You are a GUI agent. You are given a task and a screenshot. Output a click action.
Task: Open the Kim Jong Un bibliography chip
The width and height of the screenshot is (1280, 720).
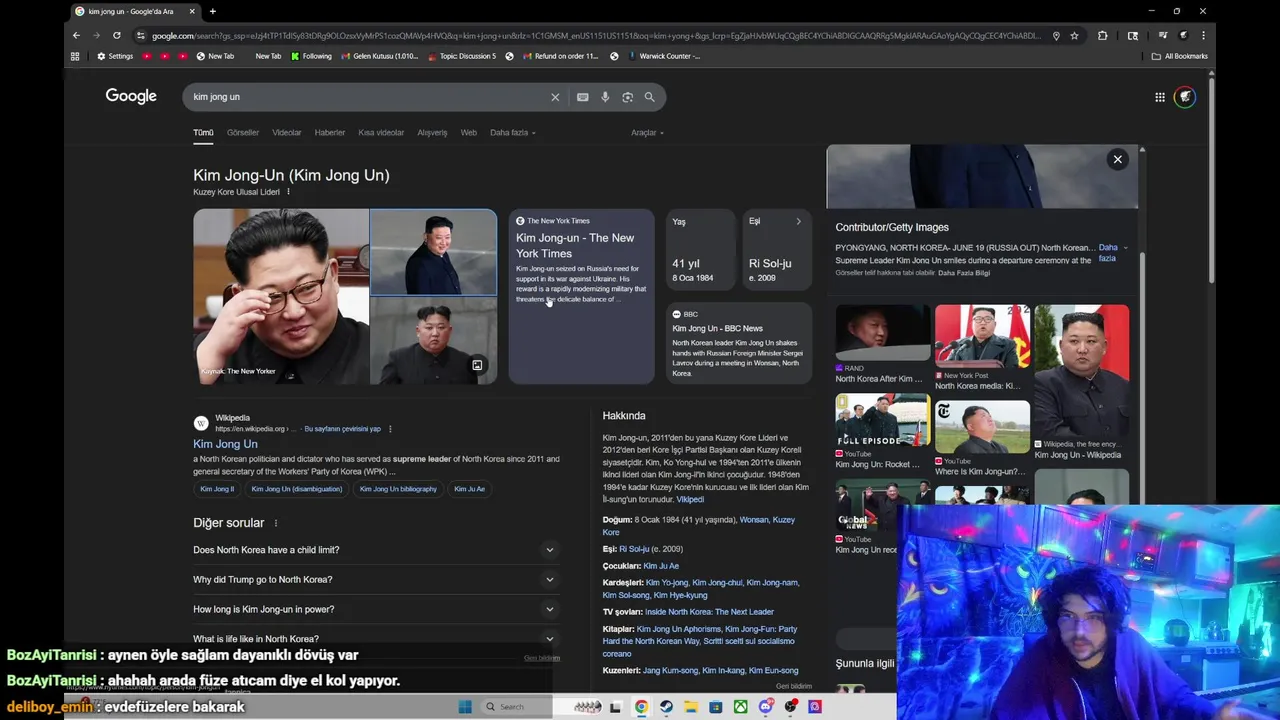click(398, 489)
